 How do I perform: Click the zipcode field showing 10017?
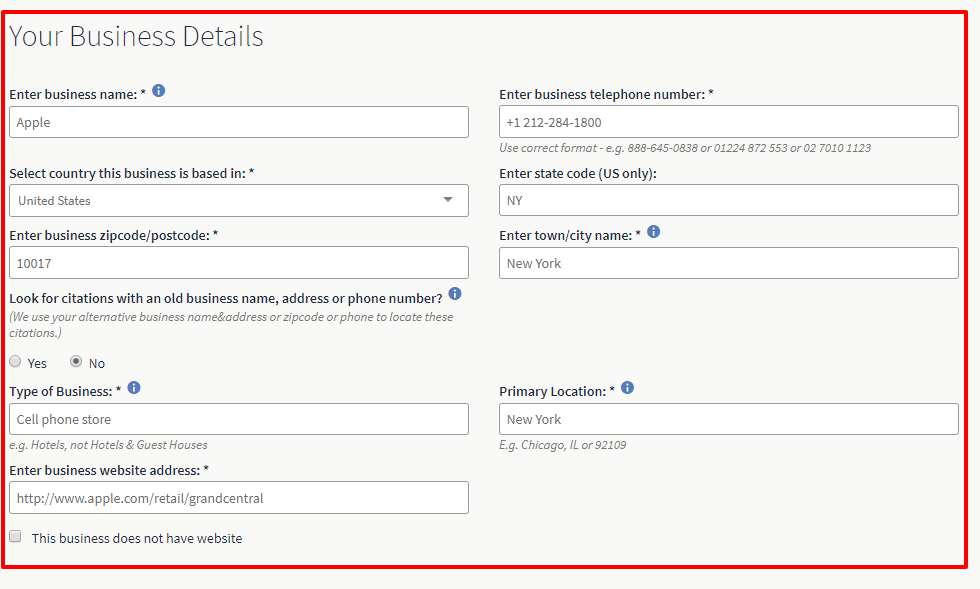click(239, 263)
